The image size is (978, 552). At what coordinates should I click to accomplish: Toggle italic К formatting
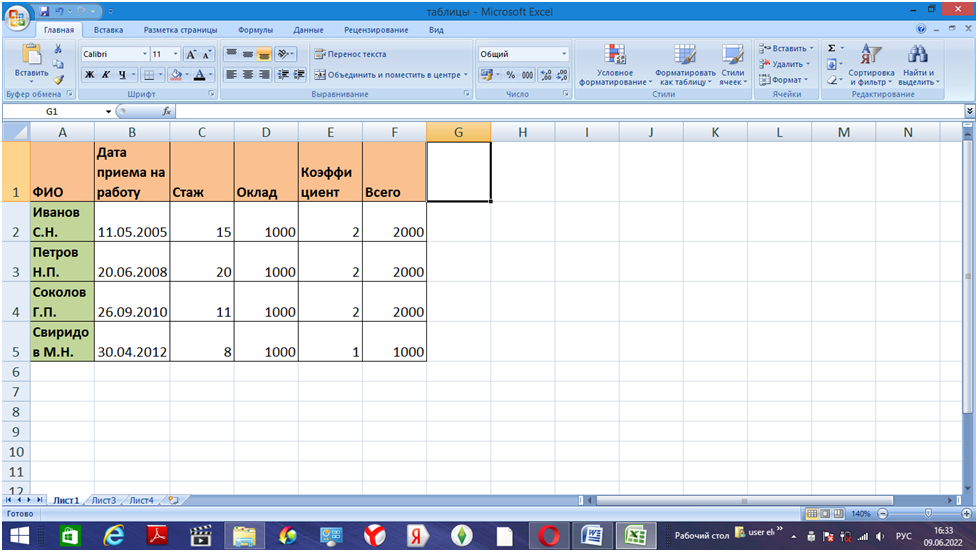106,75
